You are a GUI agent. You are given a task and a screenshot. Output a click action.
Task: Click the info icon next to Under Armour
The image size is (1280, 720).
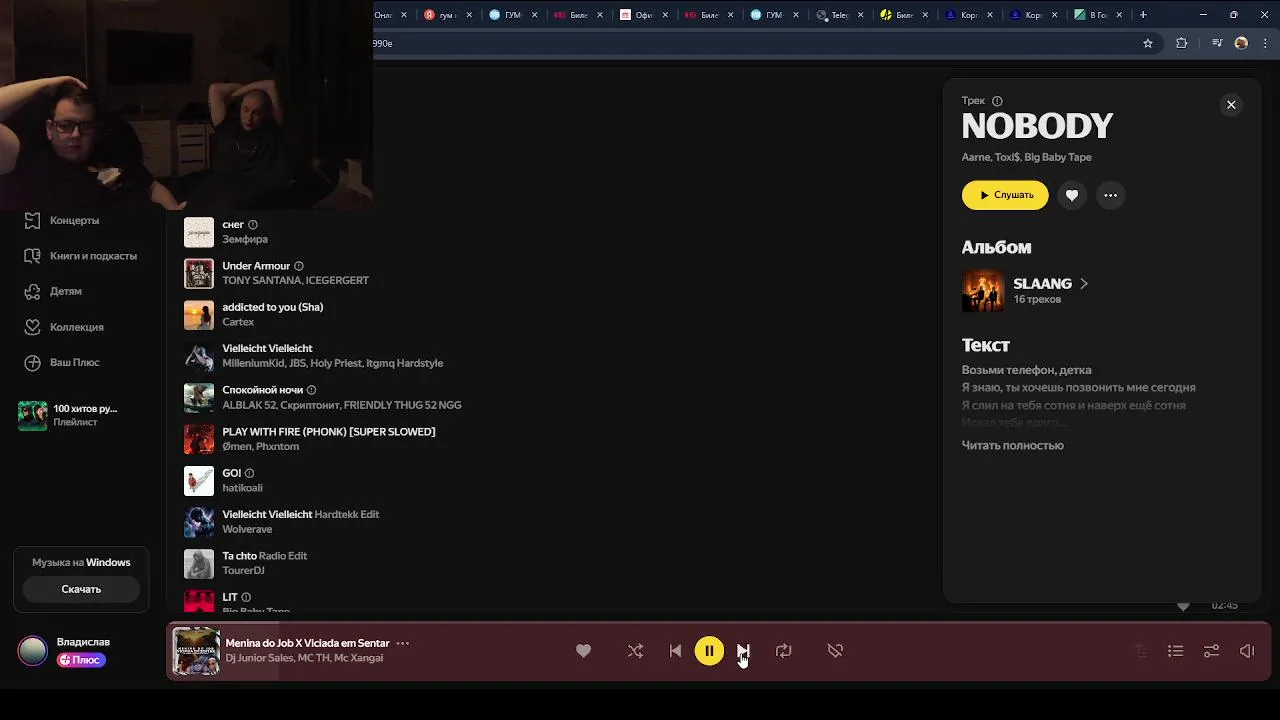coord(299,266)
